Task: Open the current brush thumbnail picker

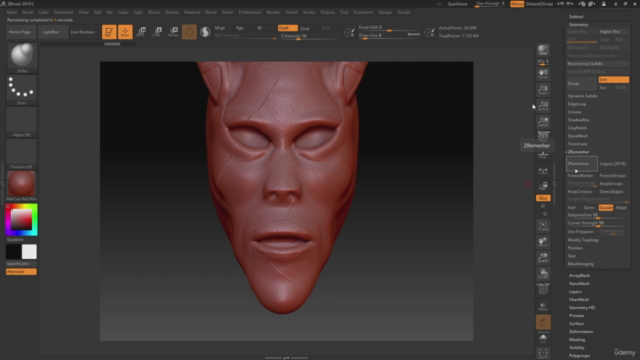Action: click(x=22, y=58)
